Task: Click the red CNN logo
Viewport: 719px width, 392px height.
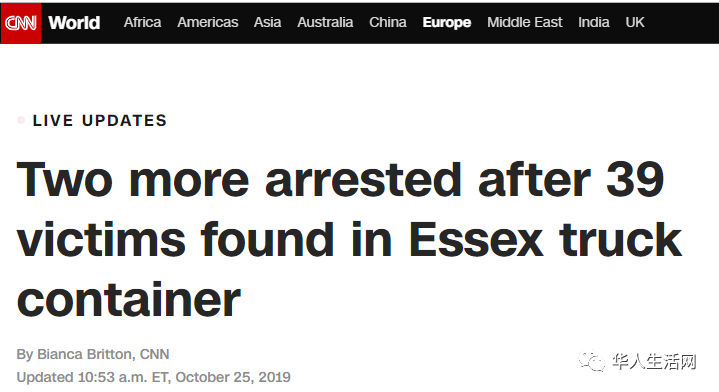Action: [21, 22]
